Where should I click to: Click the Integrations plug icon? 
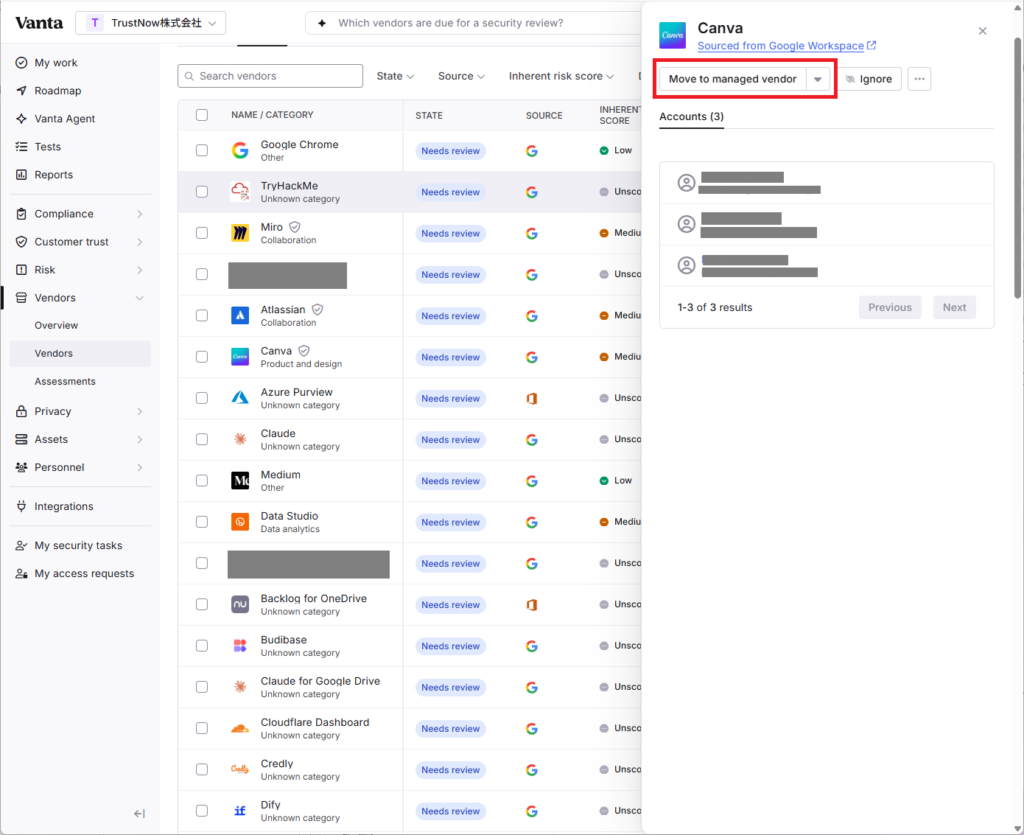(22, 507)
